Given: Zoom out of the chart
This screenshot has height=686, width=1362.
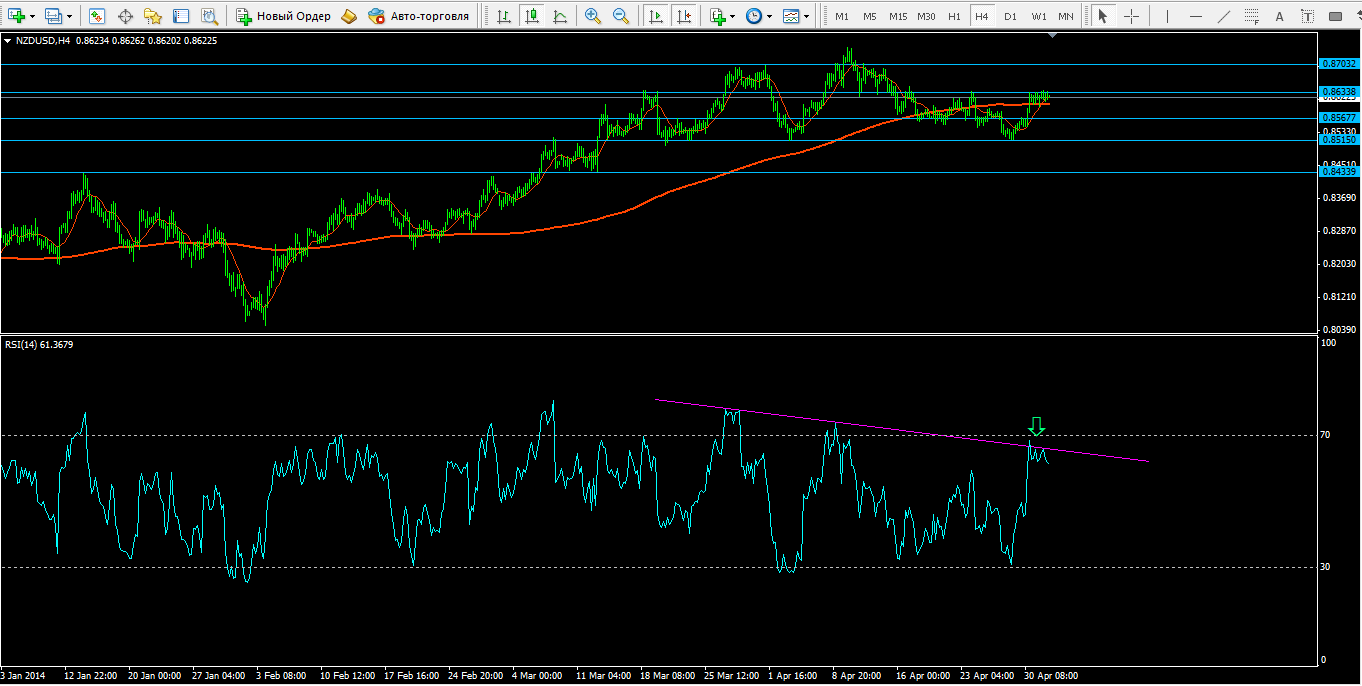Looking at the screenshot, I should click(x=621, y=16).
